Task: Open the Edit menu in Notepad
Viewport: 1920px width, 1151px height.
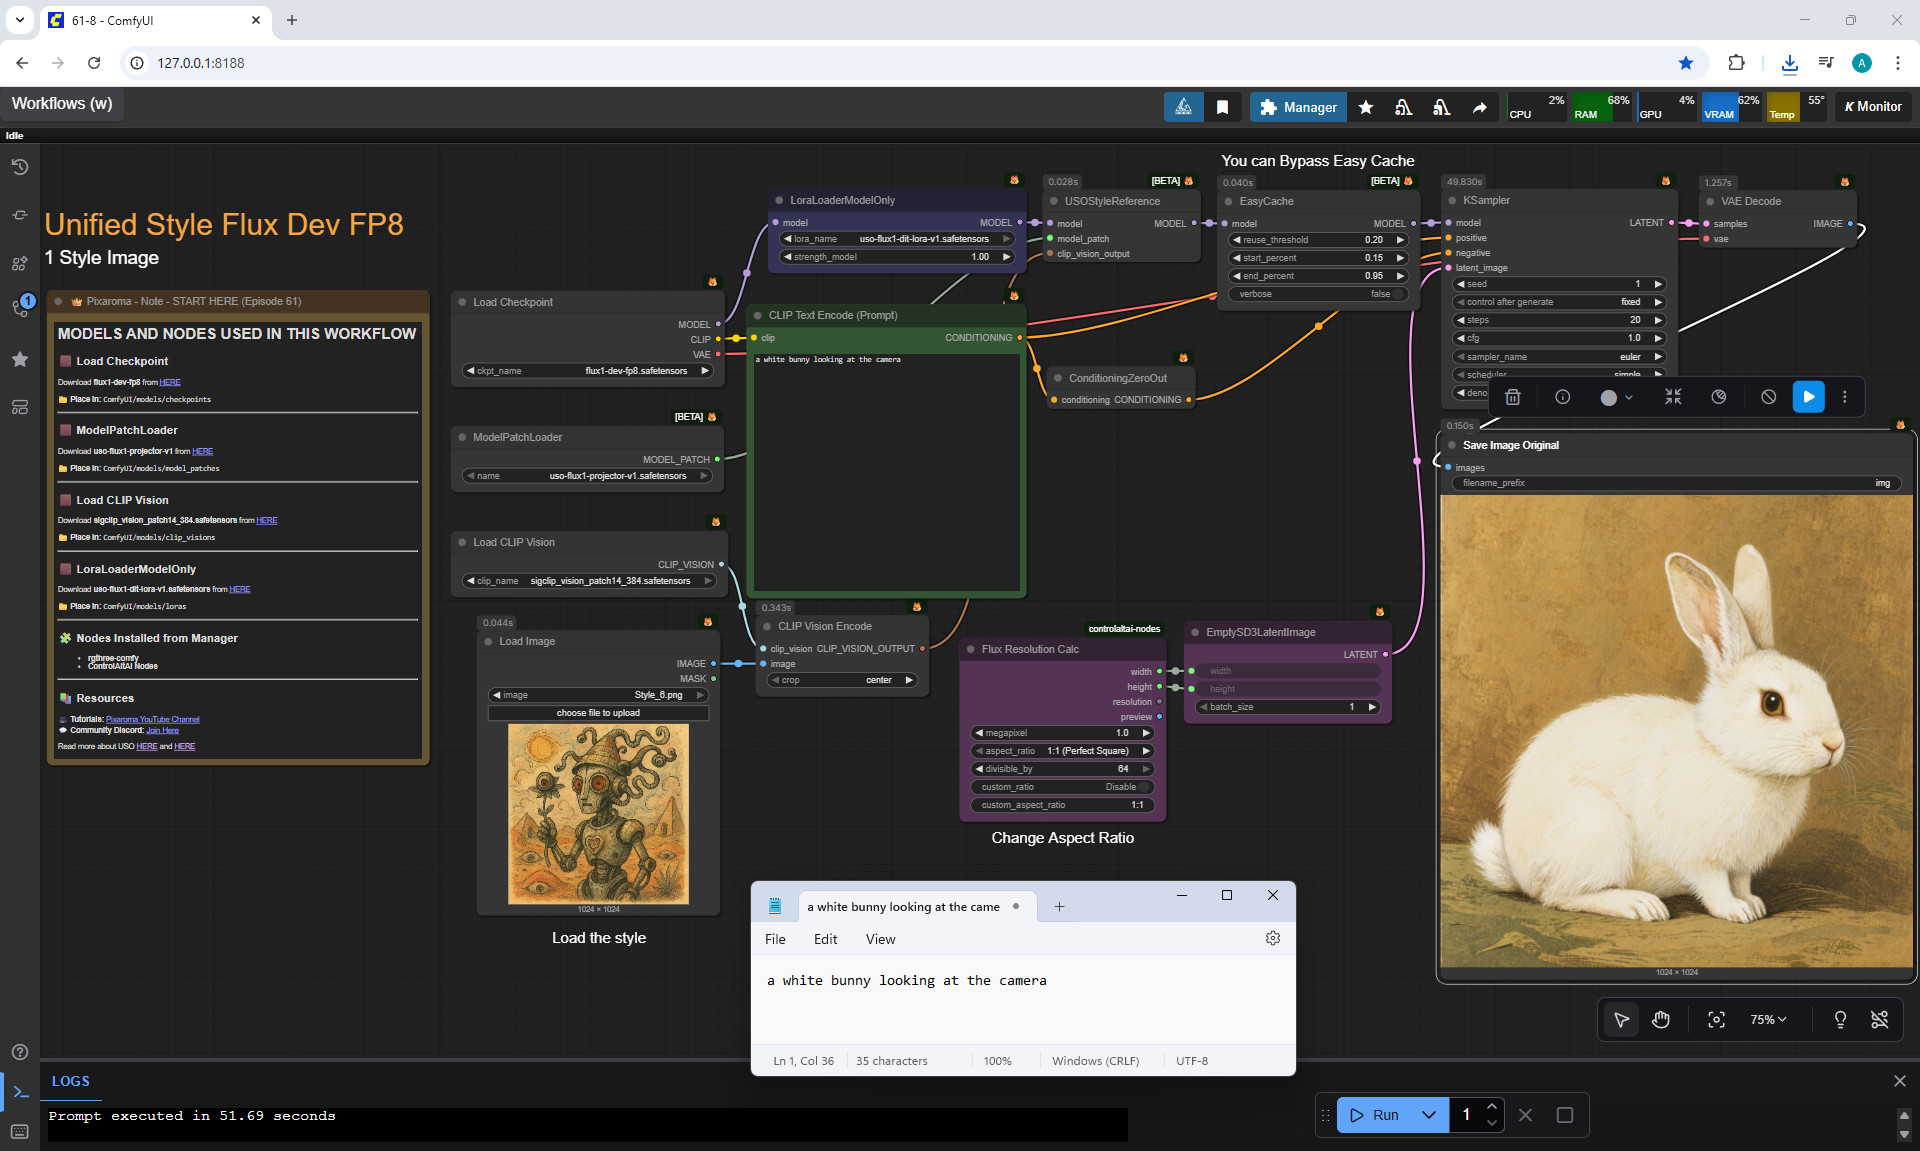Action: pyautogui.click(x=825, y=939)
